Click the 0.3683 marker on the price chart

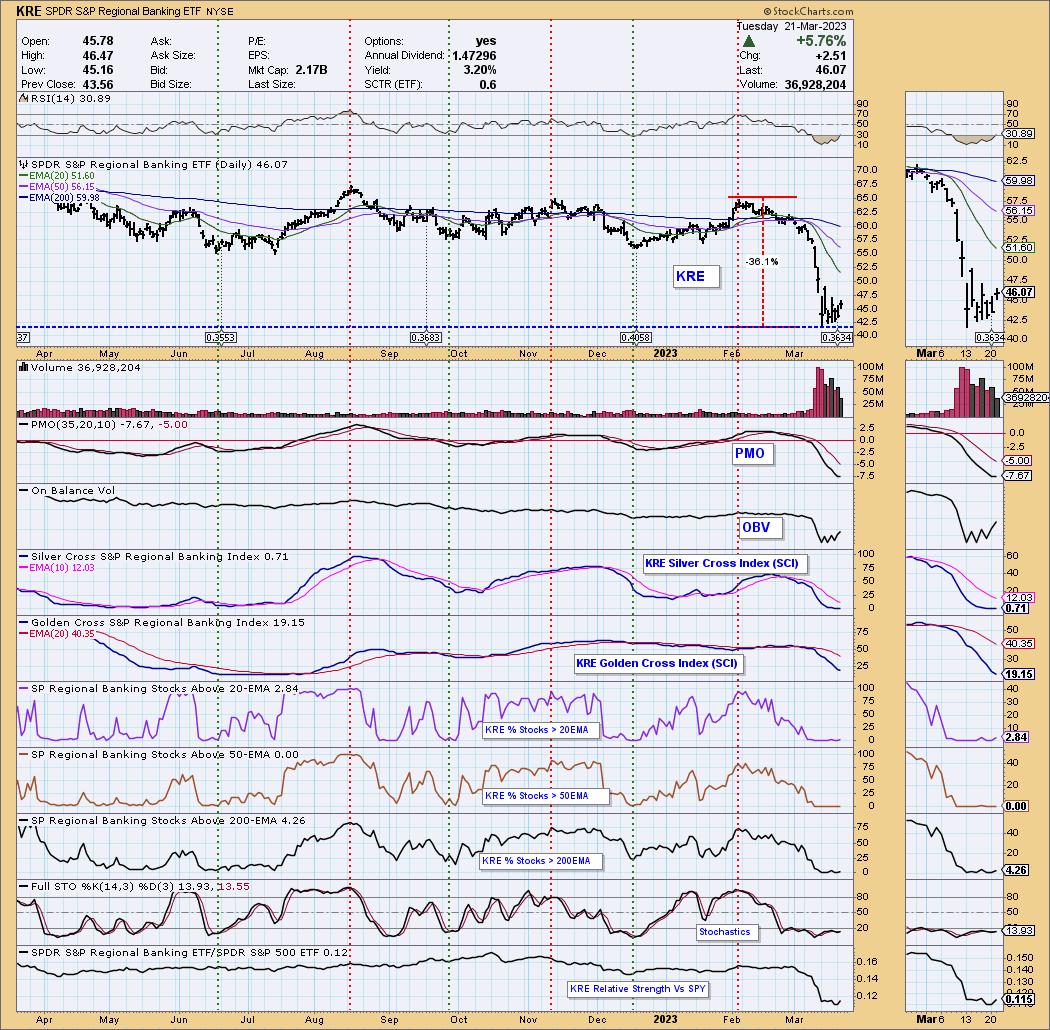point(426,338)
